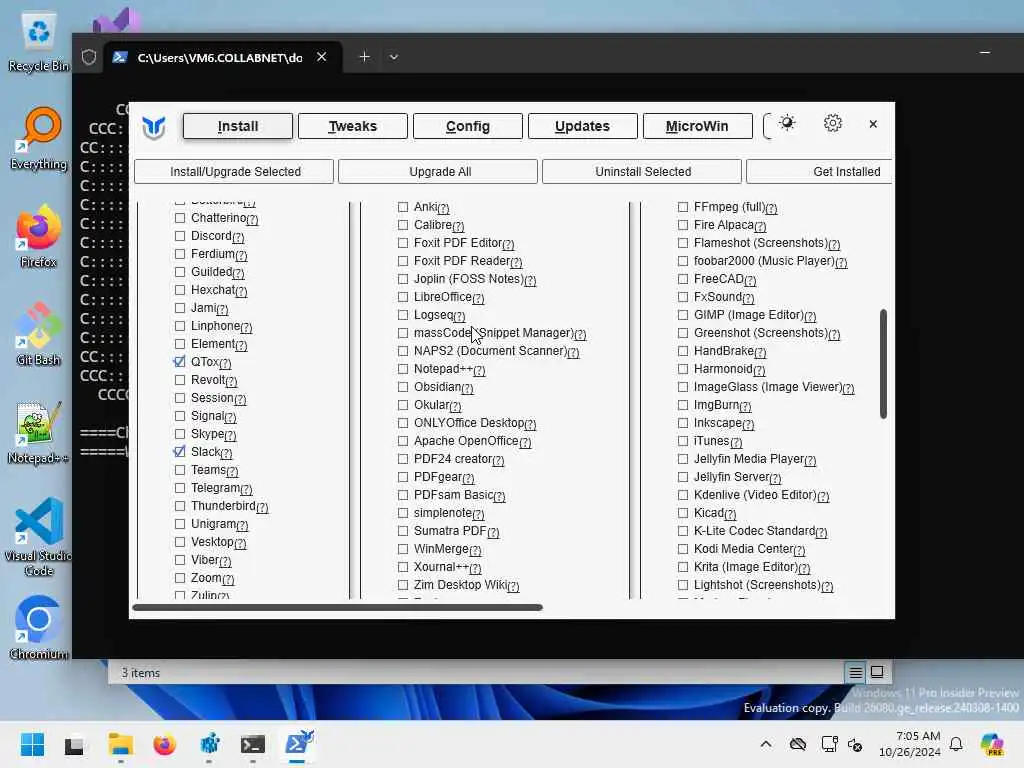Go to the MicroWin tab
This screenshot has height=768, width=1024.
[697, 126]
